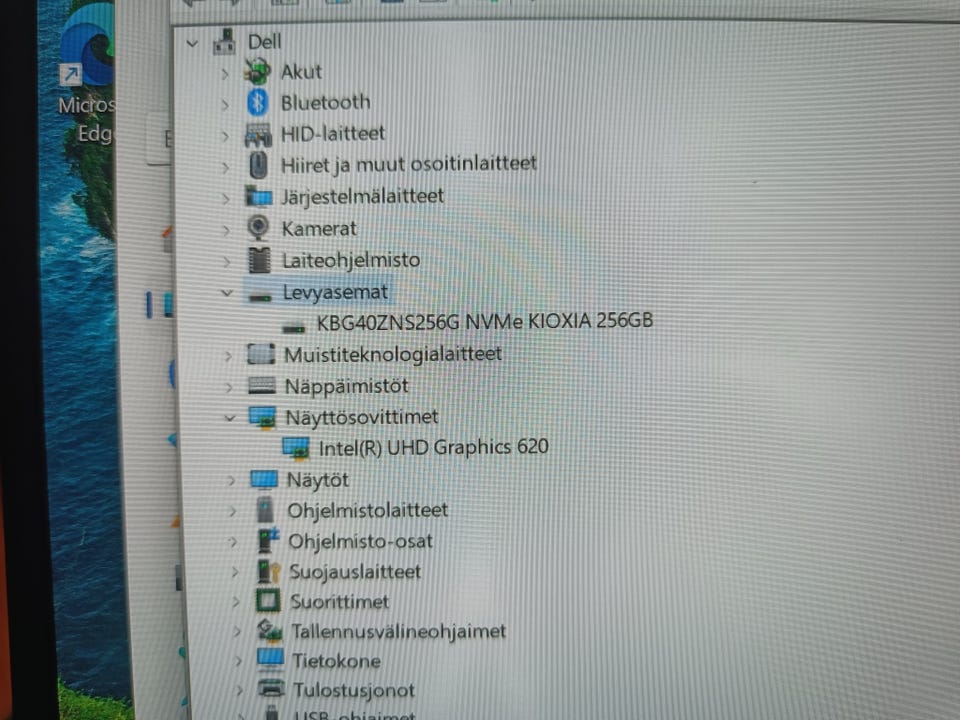Expand the Ohjelmistolaitteet category
The width and height of the screenshot is (960, 720).
pyautogui.click(x=232, y=511)
